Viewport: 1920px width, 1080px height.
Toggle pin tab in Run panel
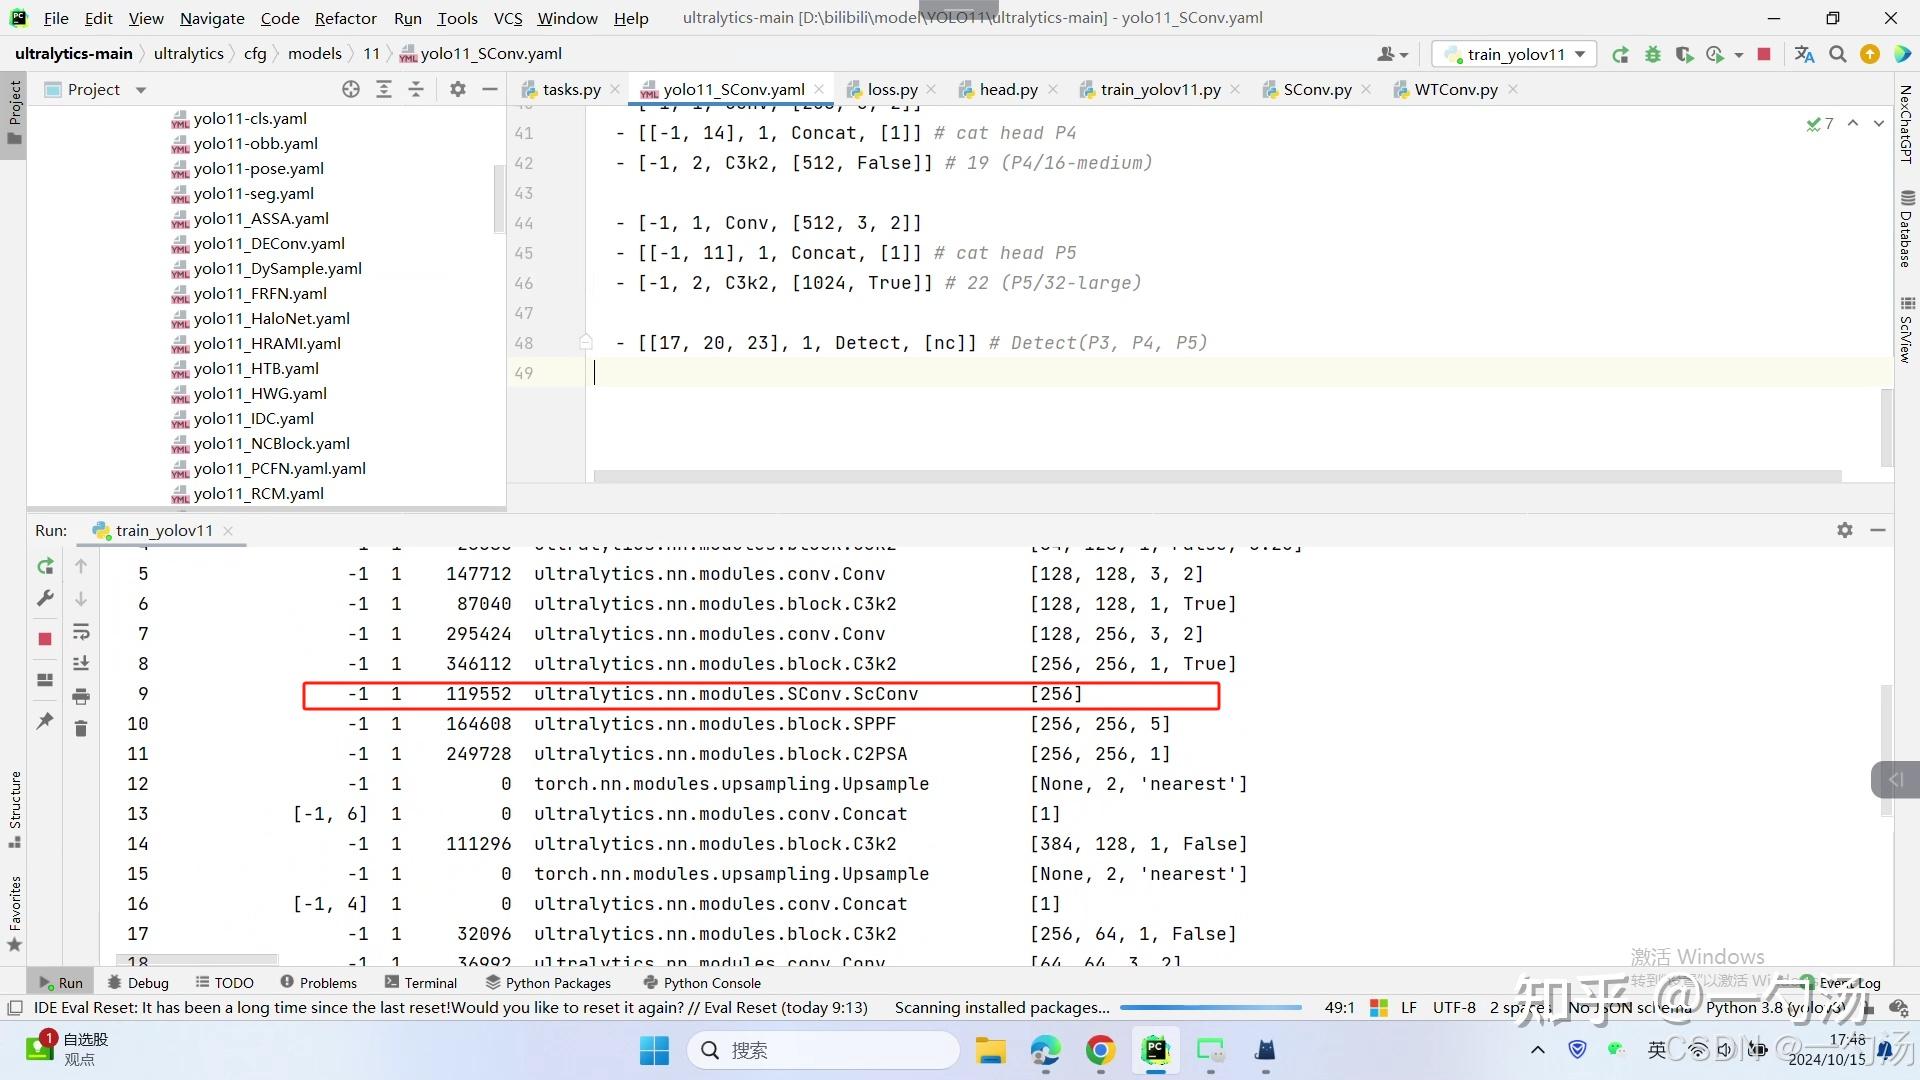click(45, 720)
